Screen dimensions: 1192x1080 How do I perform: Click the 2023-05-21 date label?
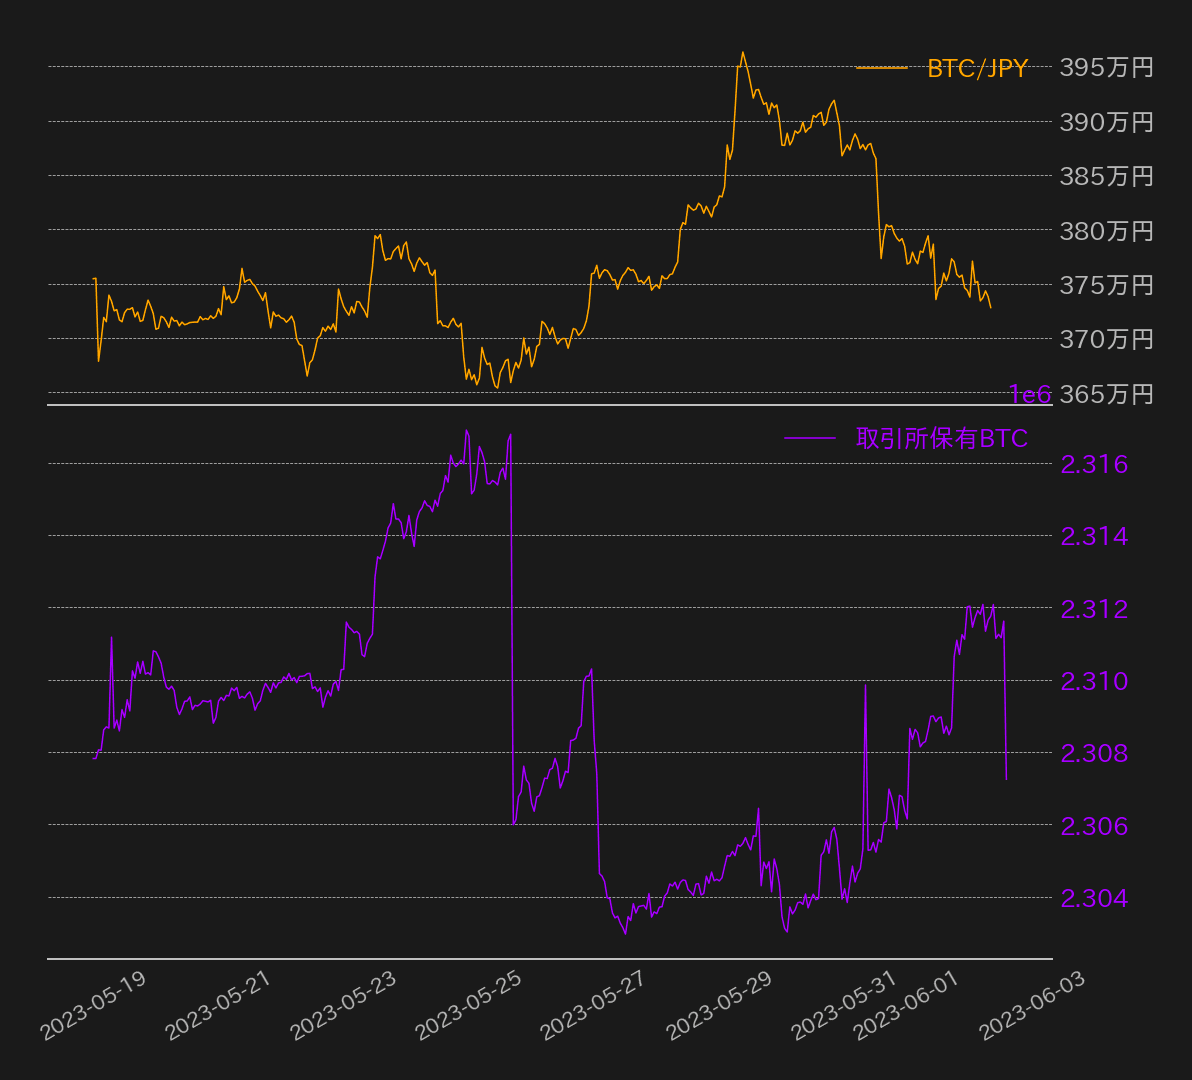217,1006
